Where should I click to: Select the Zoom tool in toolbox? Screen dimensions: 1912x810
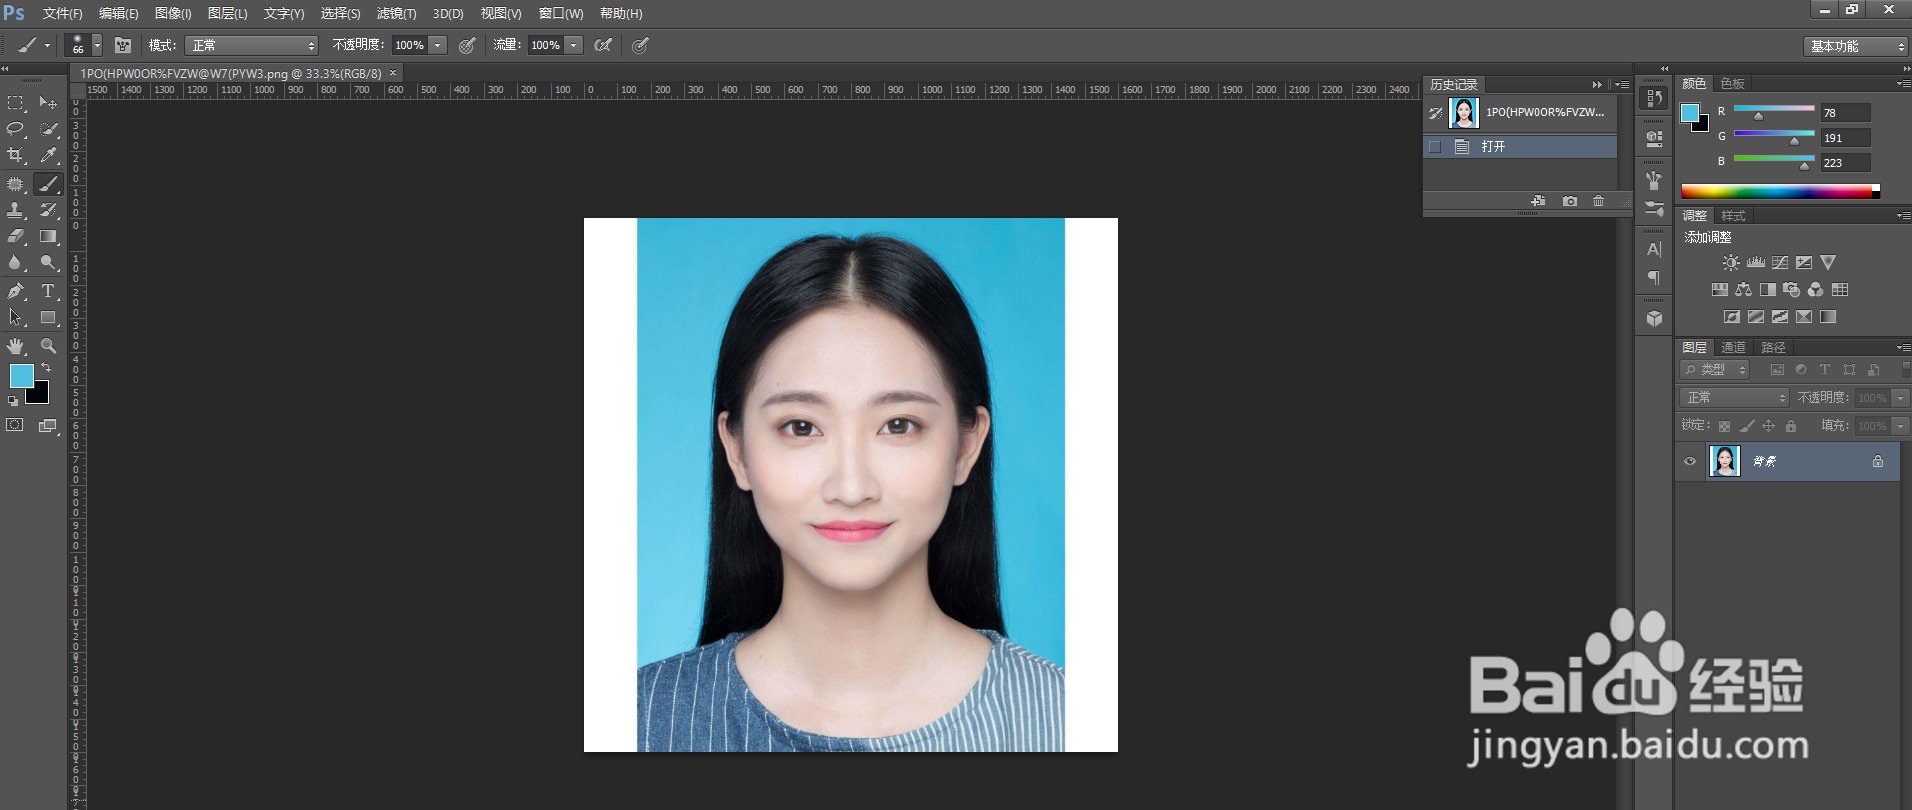pos(48,346)
